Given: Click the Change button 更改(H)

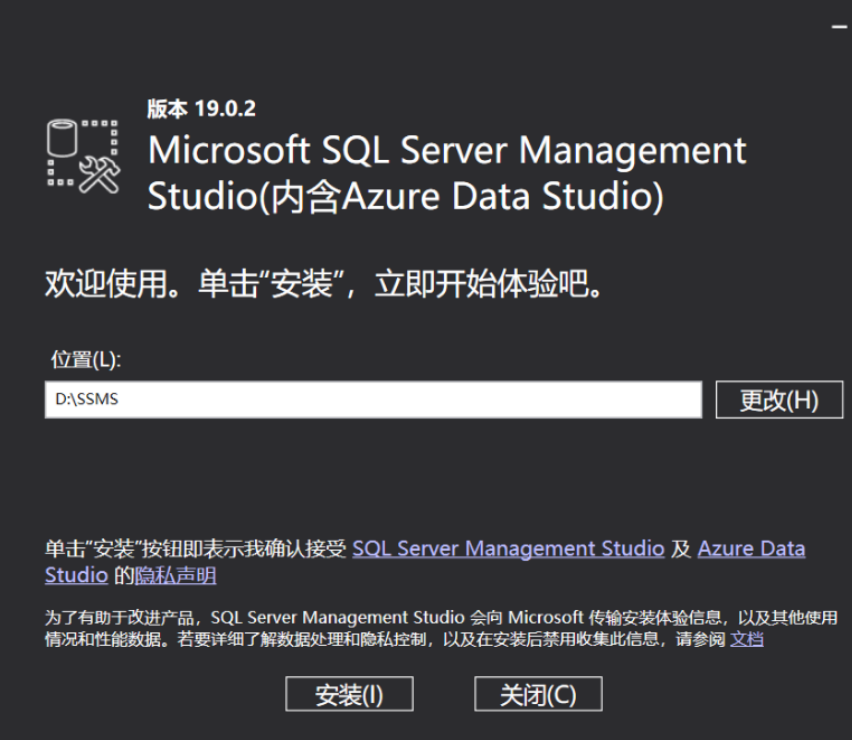Looking at the screenshot, I should (779, 400).
